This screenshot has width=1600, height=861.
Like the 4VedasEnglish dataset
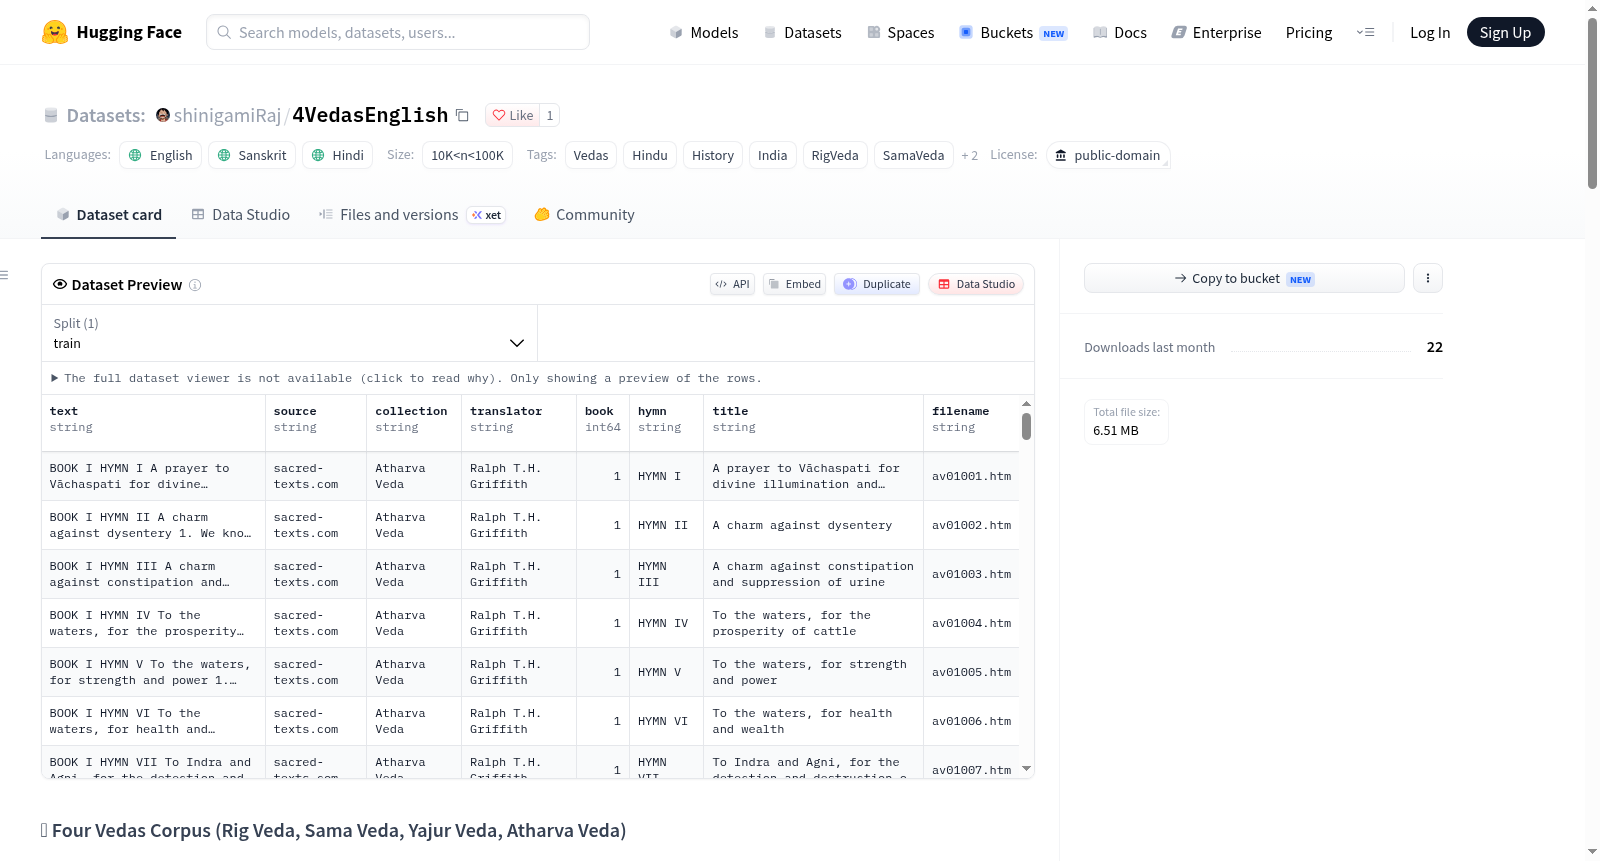[513, 115]
